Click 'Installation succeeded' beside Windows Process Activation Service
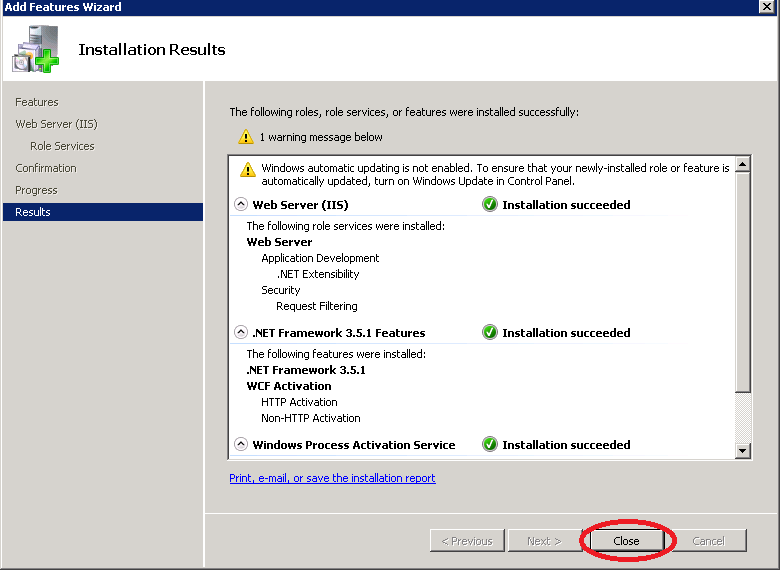 point(566,445)
